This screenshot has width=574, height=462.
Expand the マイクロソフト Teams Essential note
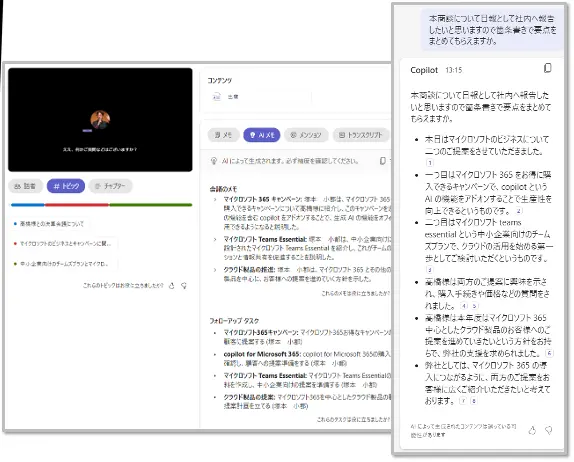215,239
